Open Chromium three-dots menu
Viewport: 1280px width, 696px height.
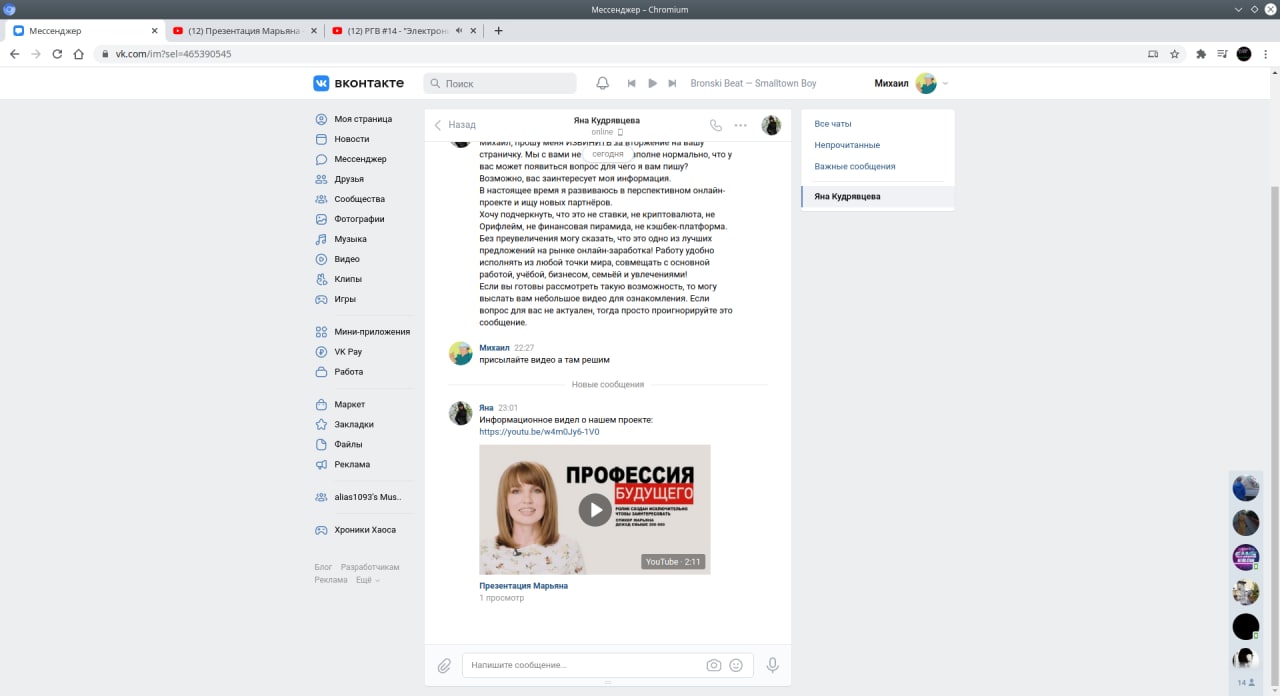click(1268, 54)
